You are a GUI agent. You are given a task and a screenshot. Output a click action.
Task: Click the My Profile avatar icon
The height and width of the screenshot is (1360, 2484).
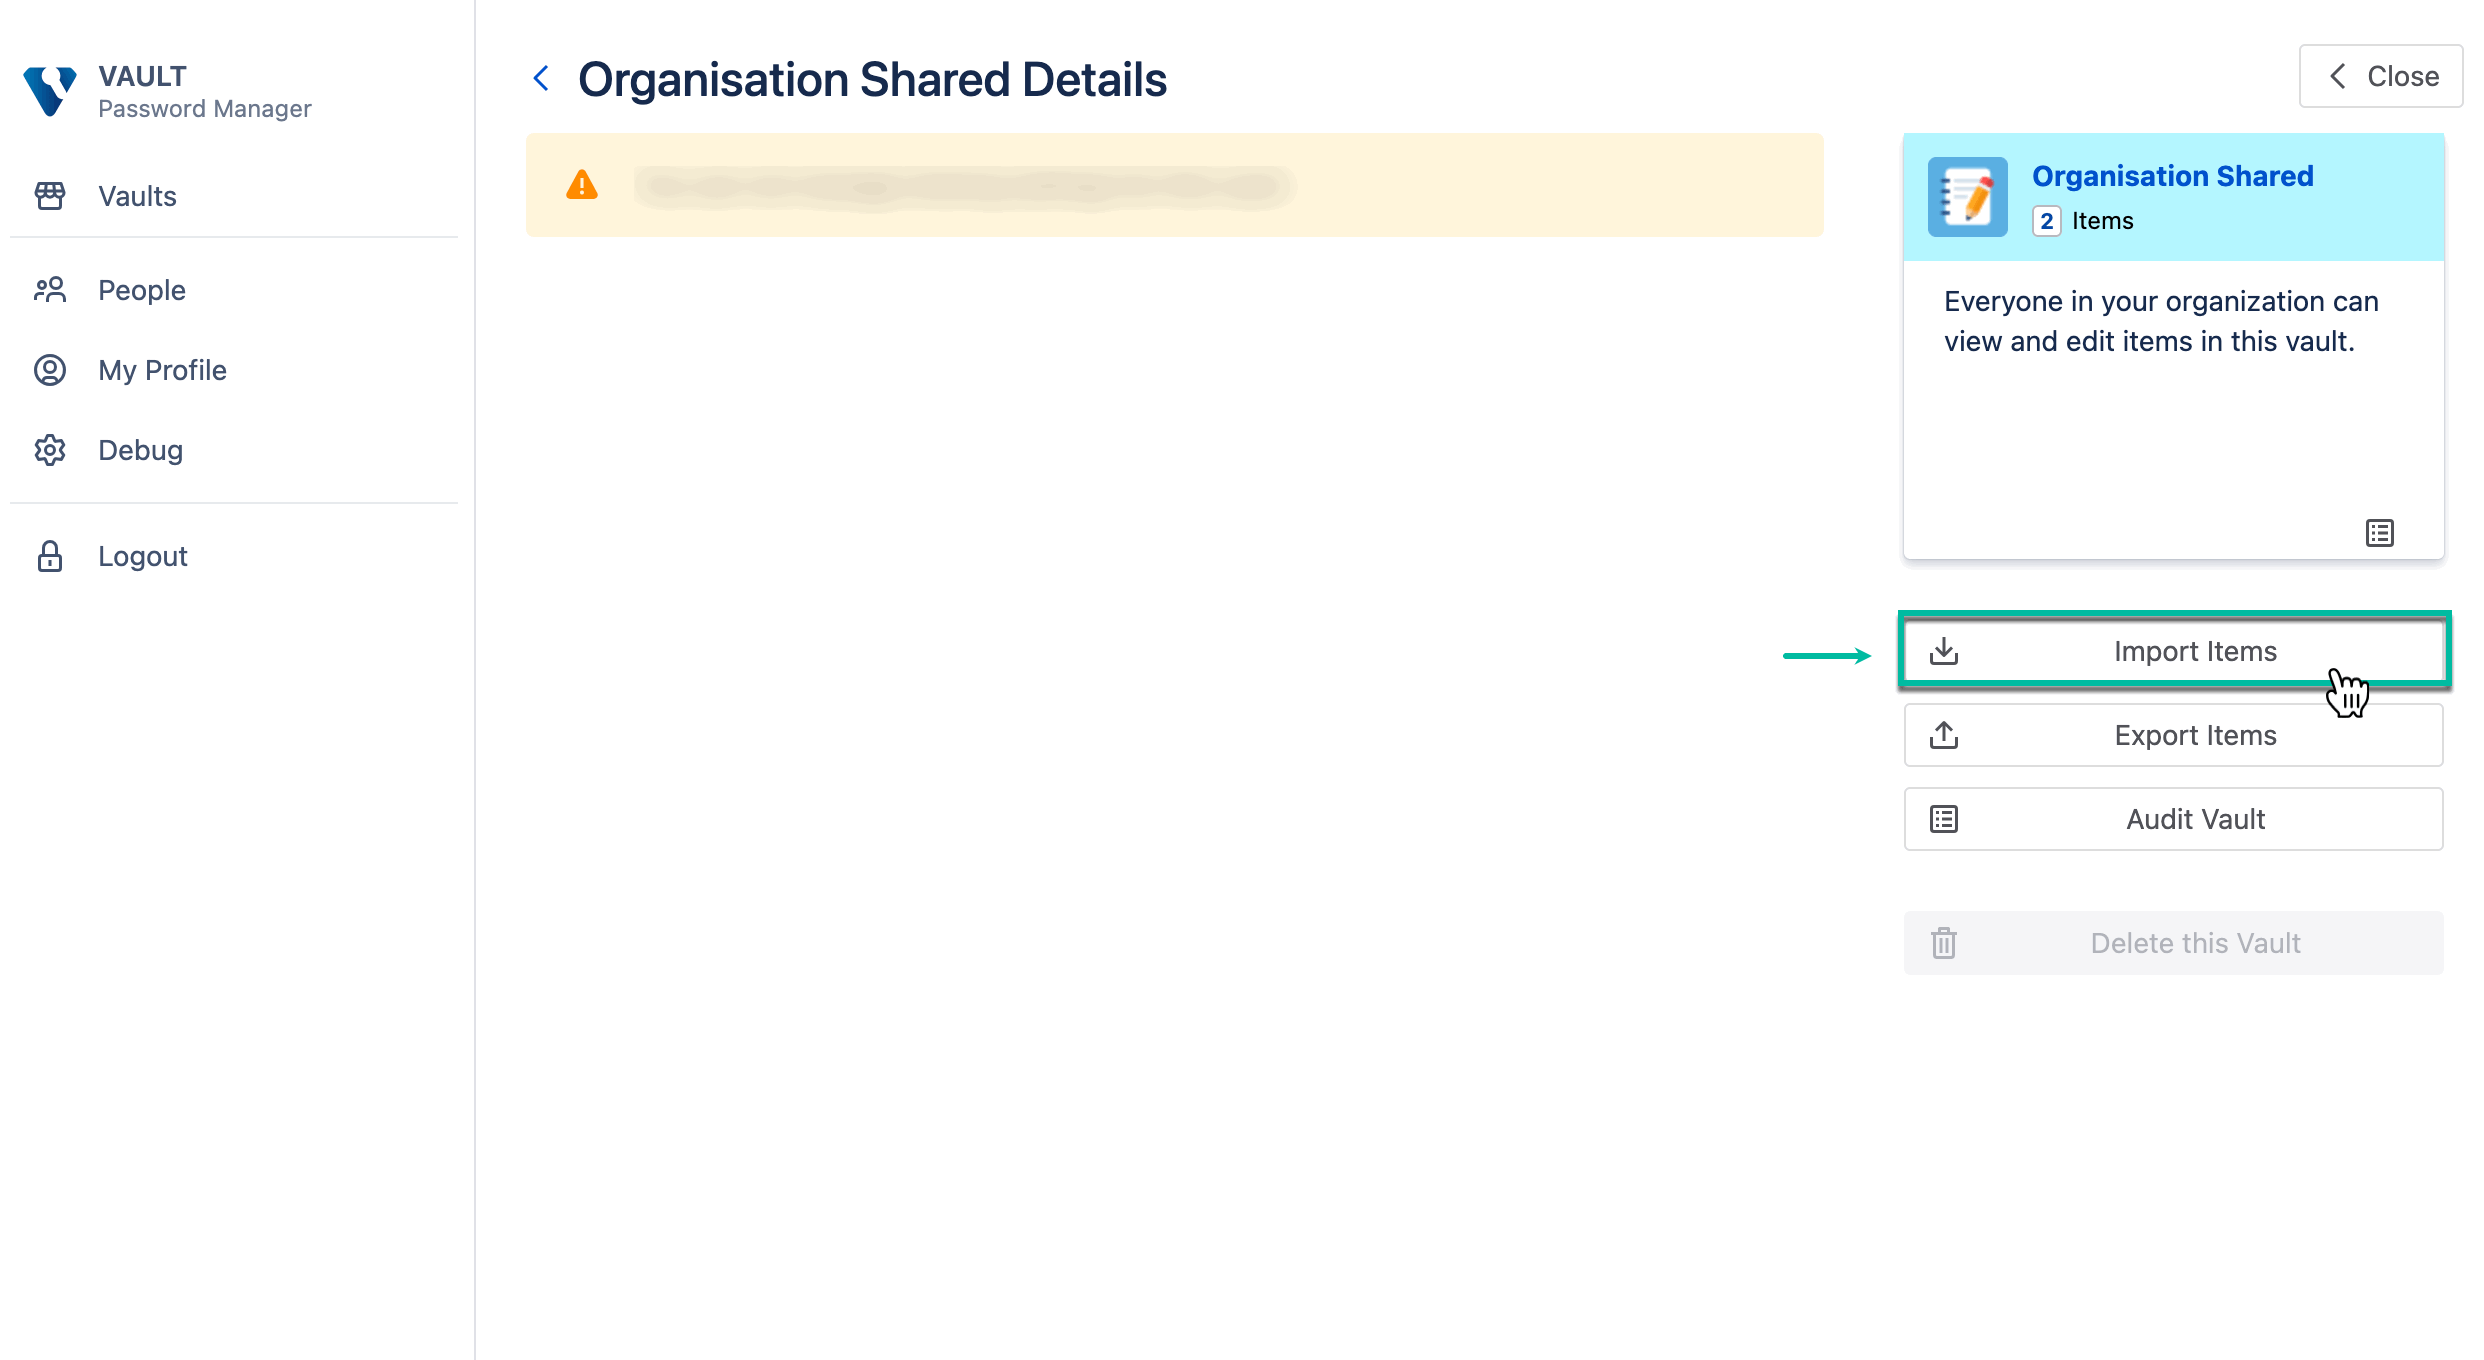coord(50,370)
